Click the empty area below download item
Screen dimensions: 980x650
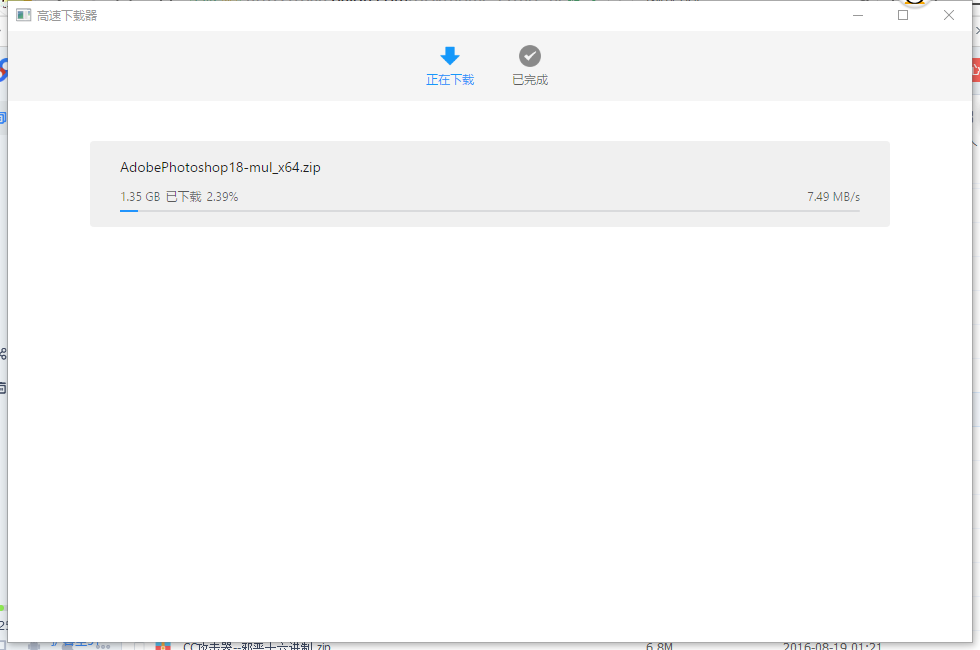(x=489, y=420)
